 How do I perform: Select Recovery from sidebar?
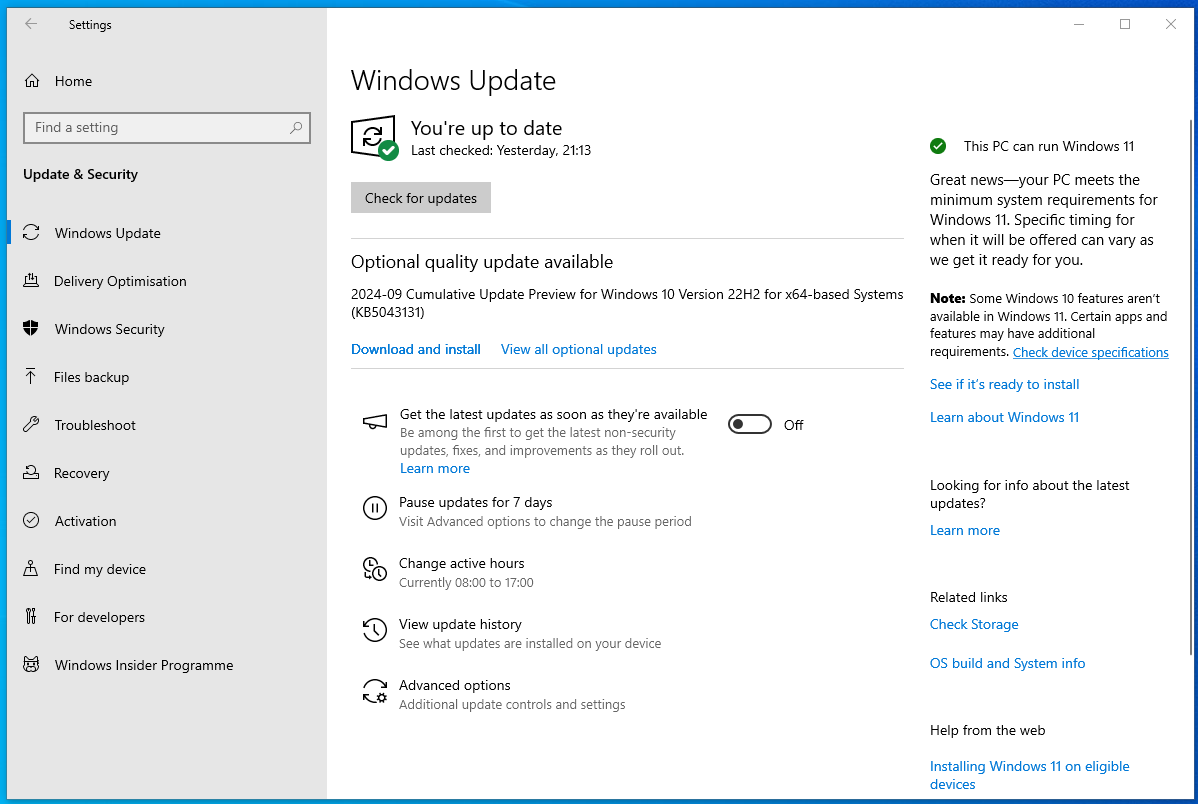coord(167,473)
